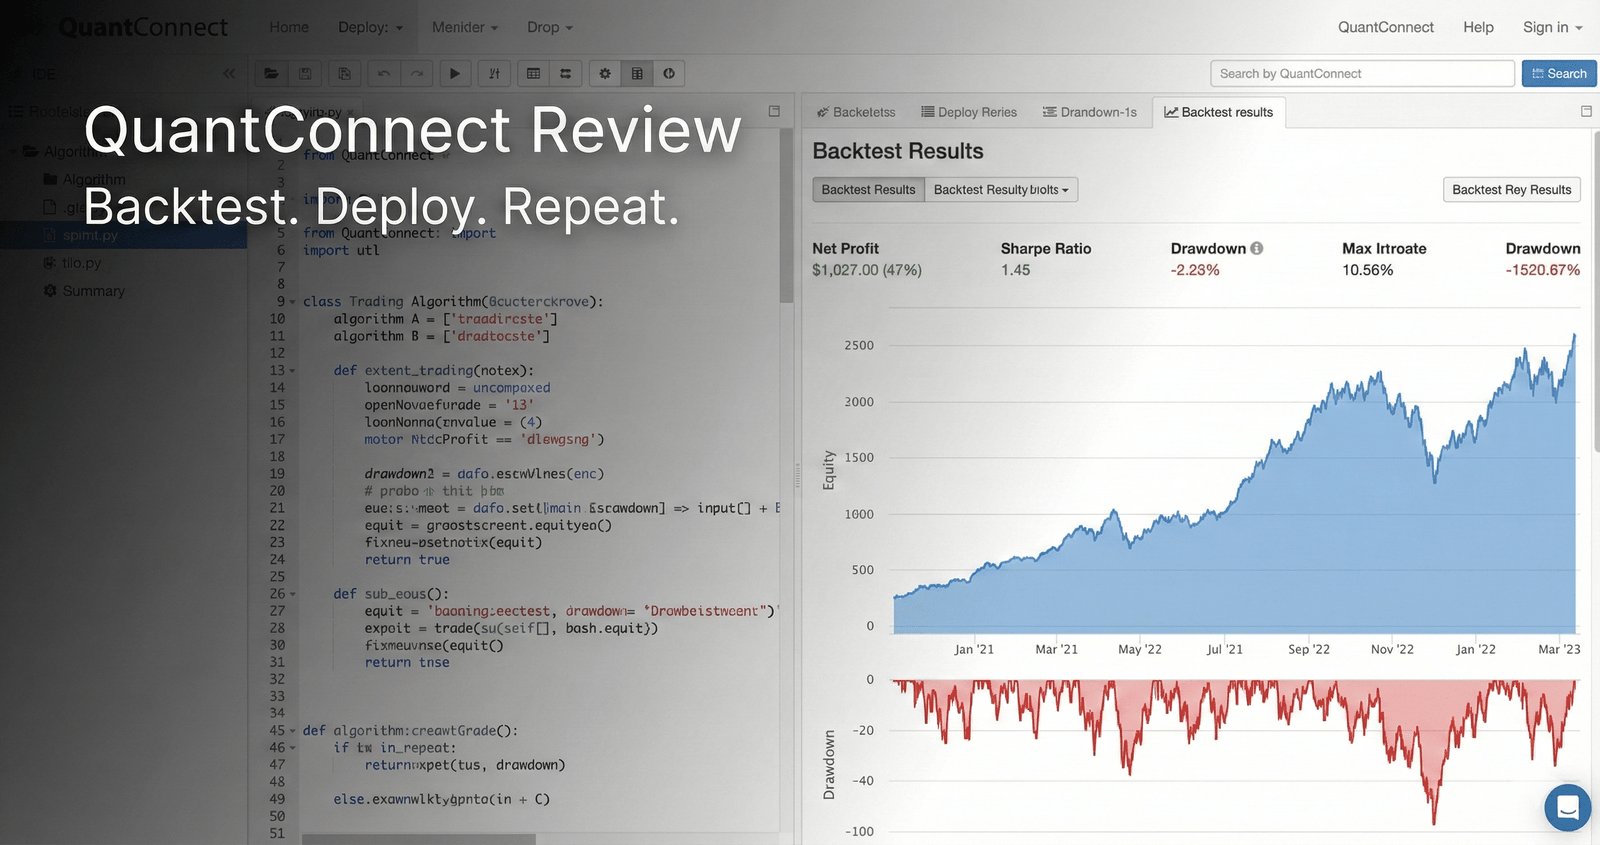Expand the Sign in dropdown
This screenshot has height=845, width=1600.
[1553, 27]
